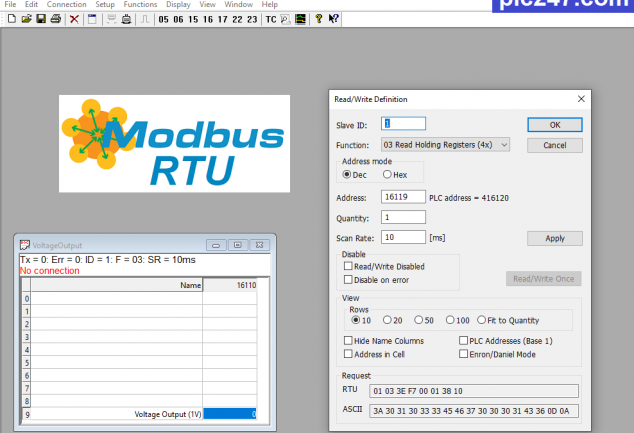Image resolution: width=634 pixels, height=433 pixels.
Task: Click the single pulse toolbar icon
Action: coord(145,19)
